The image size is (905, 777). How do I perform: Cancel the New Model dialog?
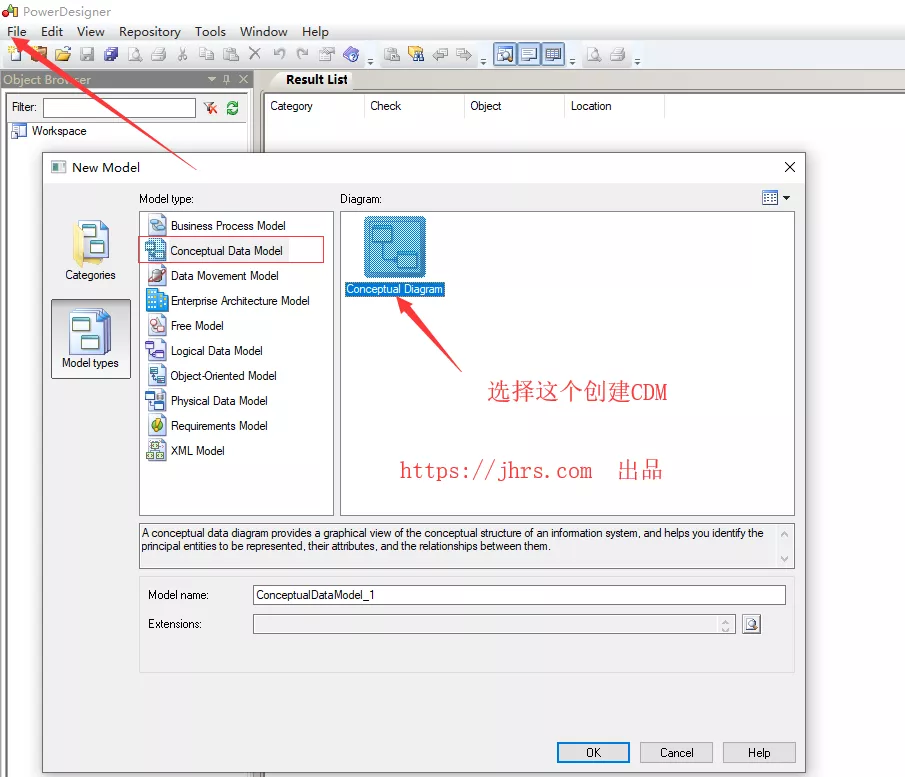676,752
